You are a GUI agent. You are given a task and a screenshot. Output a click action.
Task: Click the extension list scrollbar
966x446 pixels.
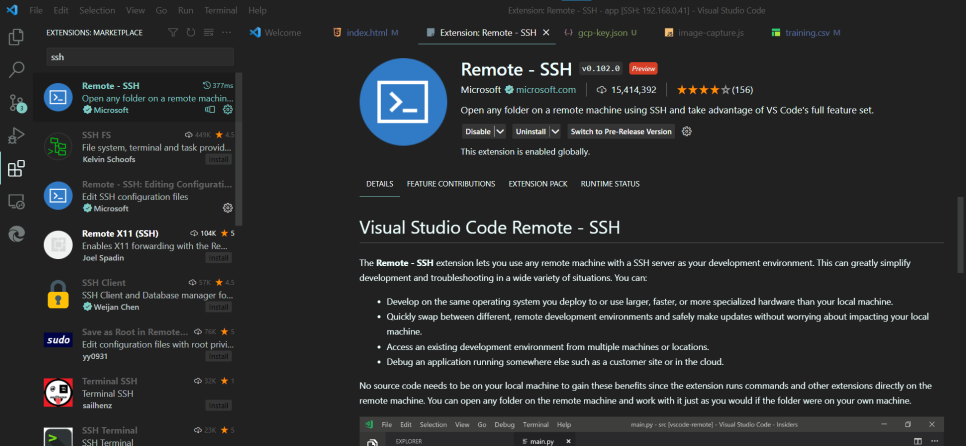240,149
